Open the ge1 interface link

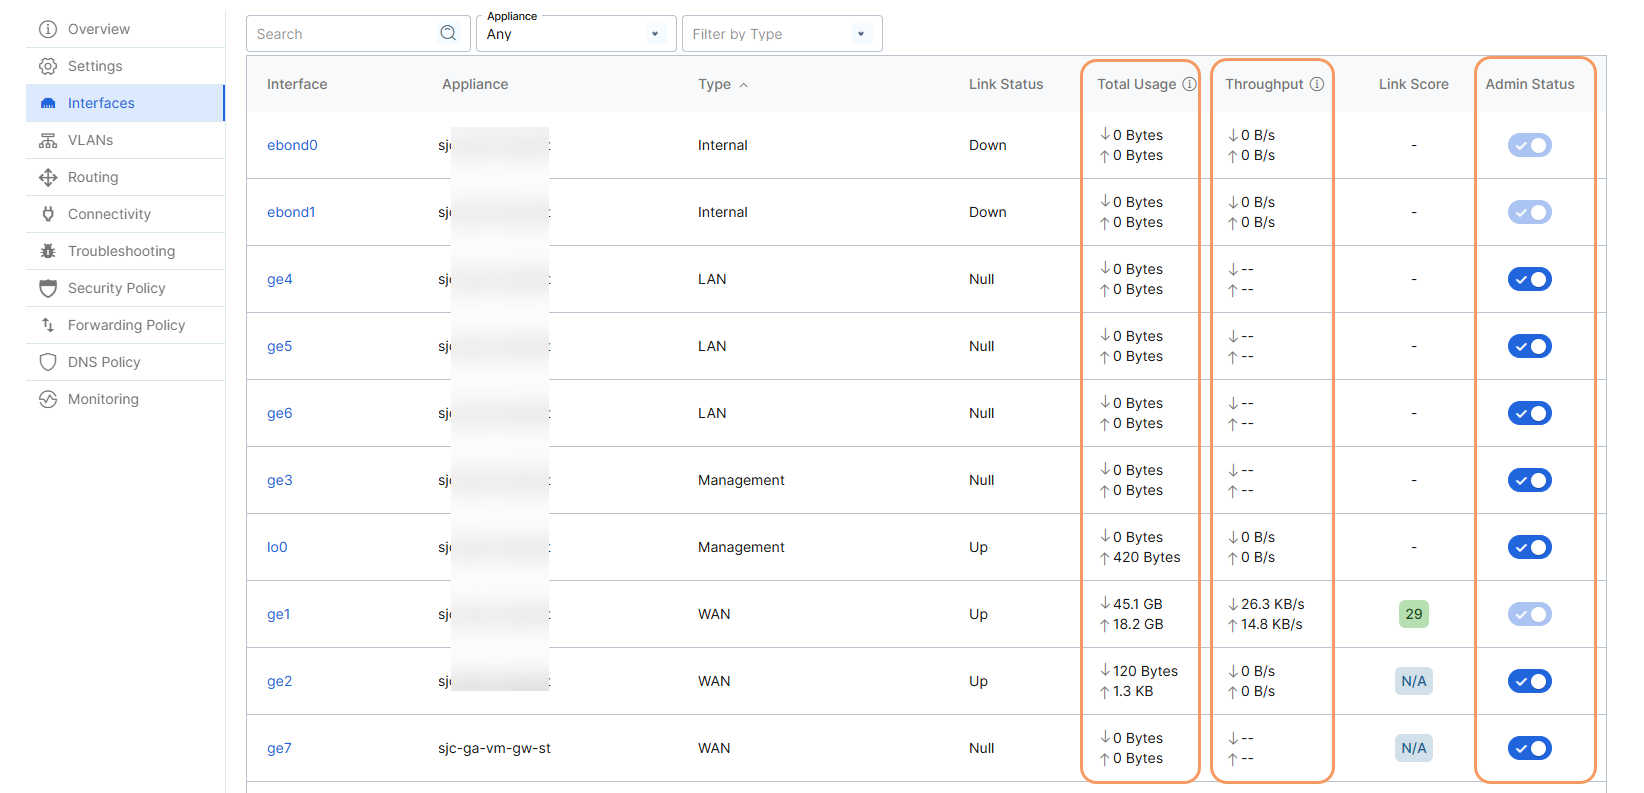tap(279, 614)
